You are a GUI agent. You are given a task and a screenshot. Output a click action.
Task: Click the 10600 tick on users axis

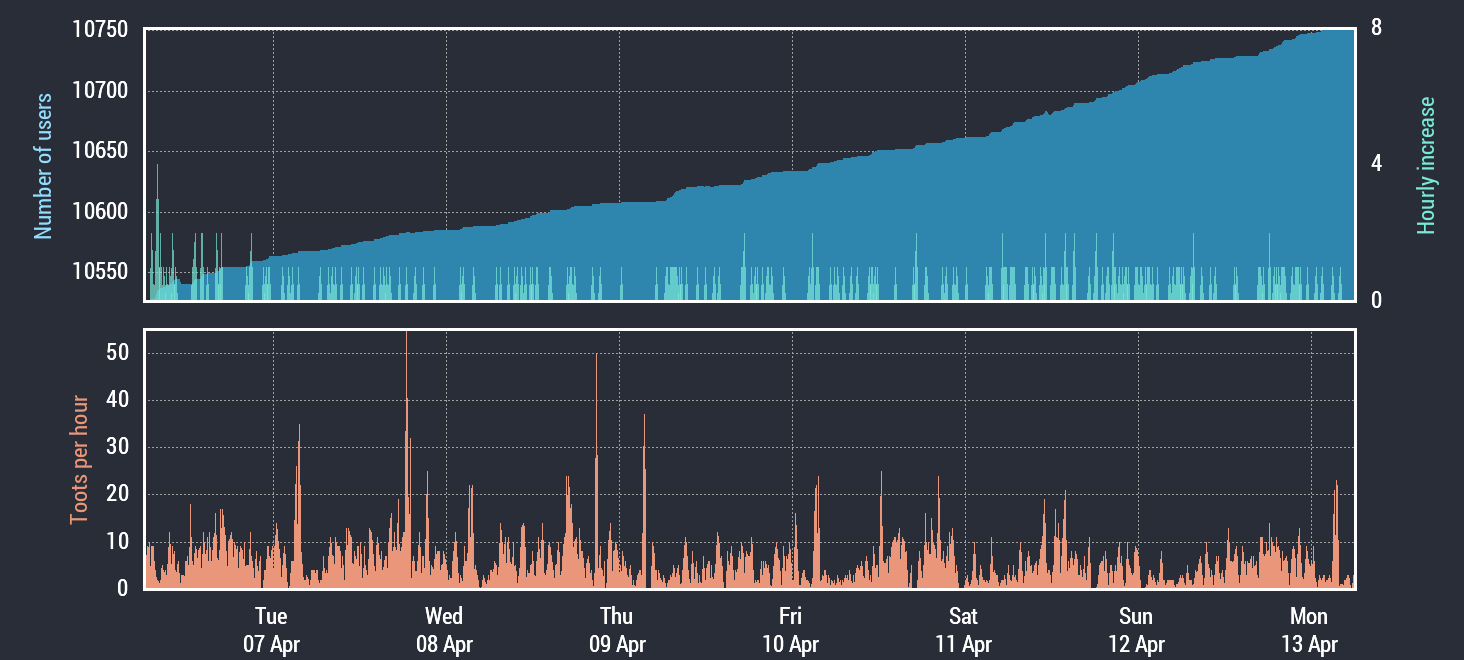pyautogui.click(x=100, y=212)
